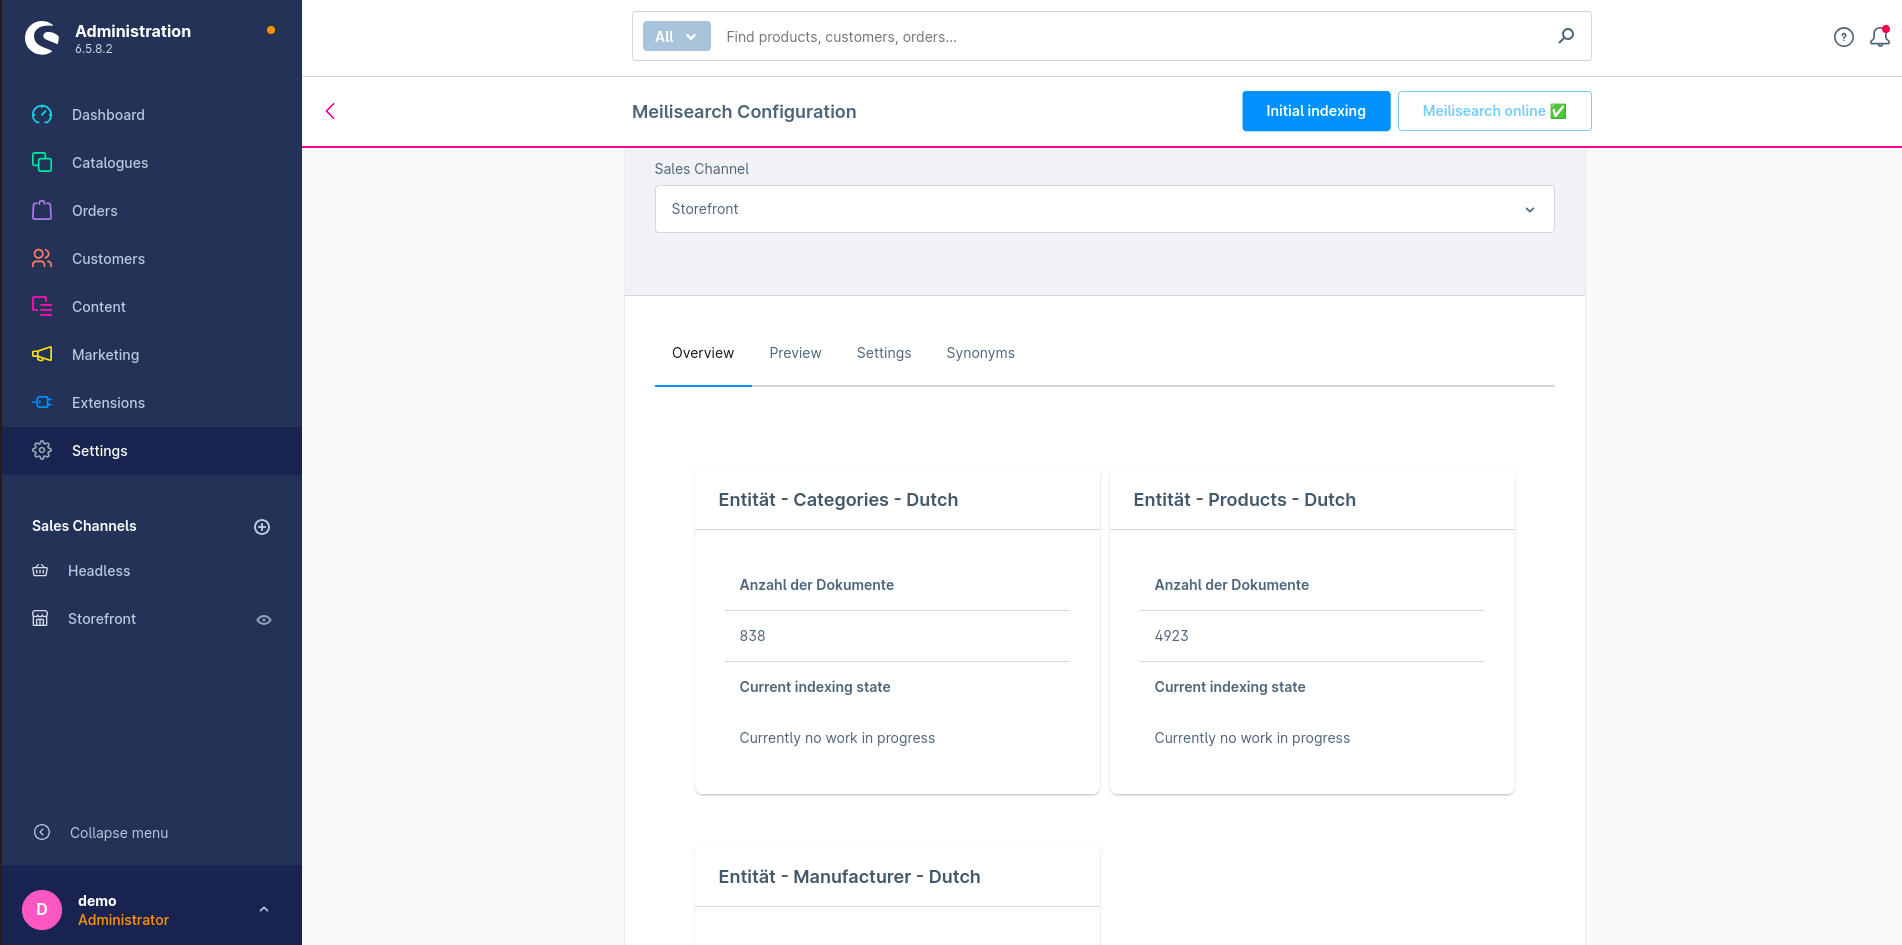
Task: Click the Administration version 6.5.8.2 text
Action: pos(93,49)
